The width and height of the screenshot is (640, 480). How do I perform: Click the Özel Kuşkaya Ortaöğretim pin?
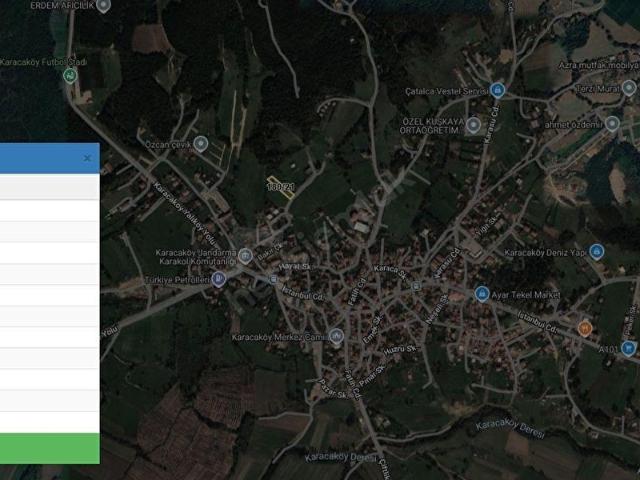pos(473,125)
